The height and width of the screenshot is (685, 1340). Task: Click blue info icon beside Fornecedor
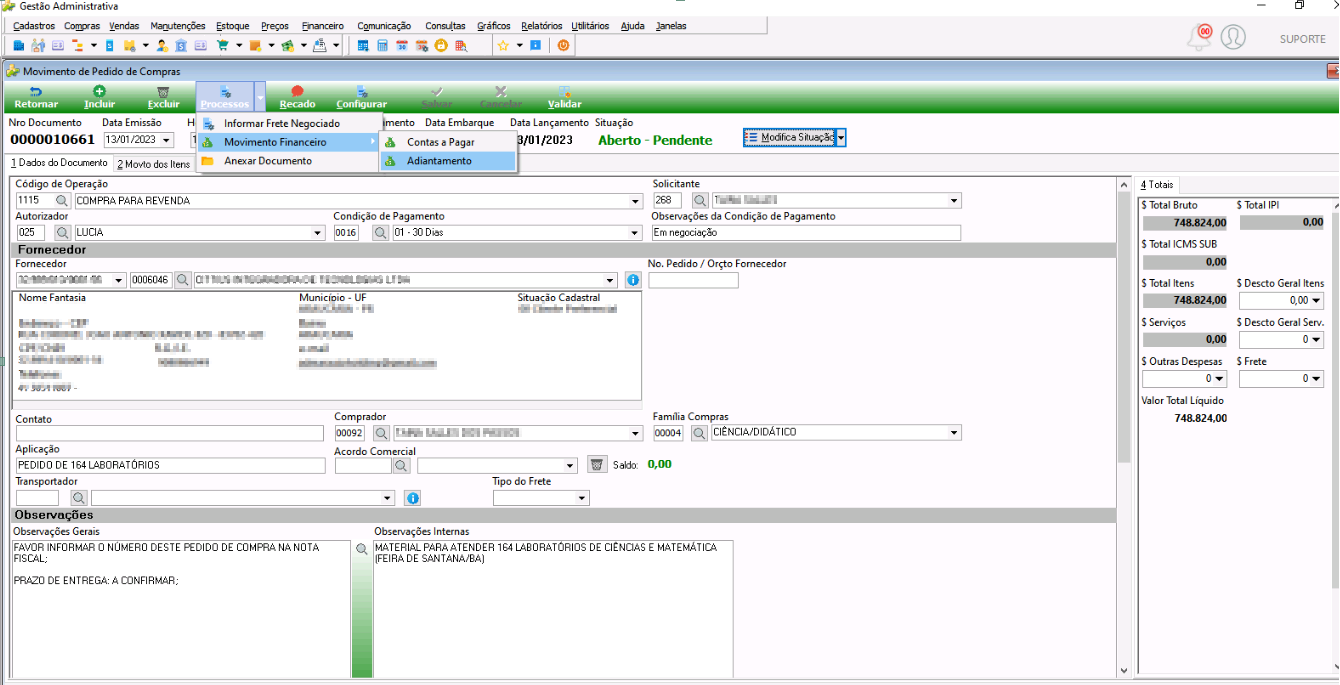click(633, 280)
